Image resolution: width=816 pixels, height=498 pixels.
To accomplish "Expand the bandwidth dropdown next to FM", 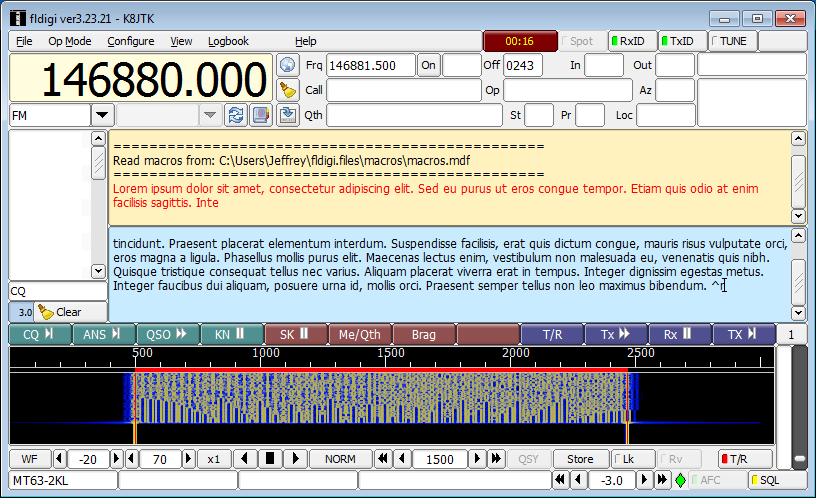I will point(210,115).
